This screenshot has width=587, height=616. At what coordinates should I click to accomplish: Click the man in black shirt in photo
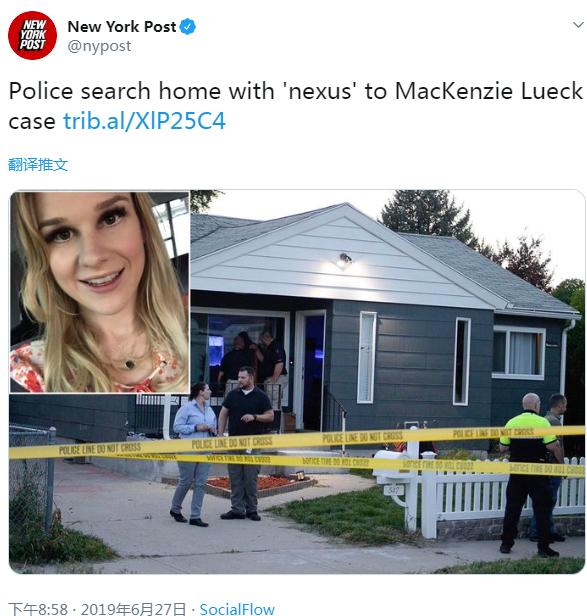click(246, 443)
